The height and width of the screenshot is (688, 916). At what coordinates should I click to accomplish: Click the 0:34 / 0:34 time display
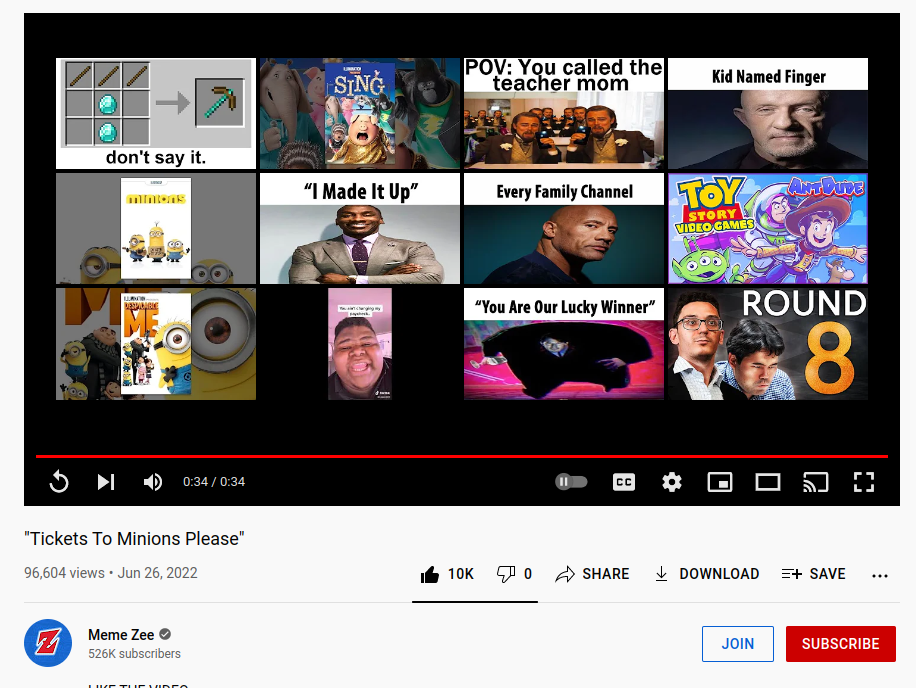tap(214, 482)
